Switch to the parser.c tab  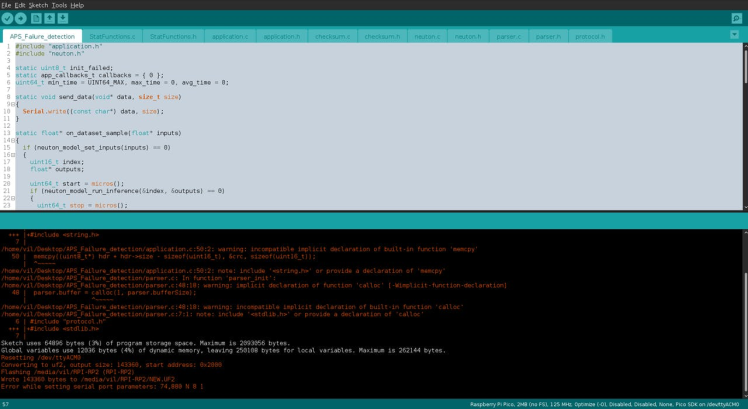[509, 36]
